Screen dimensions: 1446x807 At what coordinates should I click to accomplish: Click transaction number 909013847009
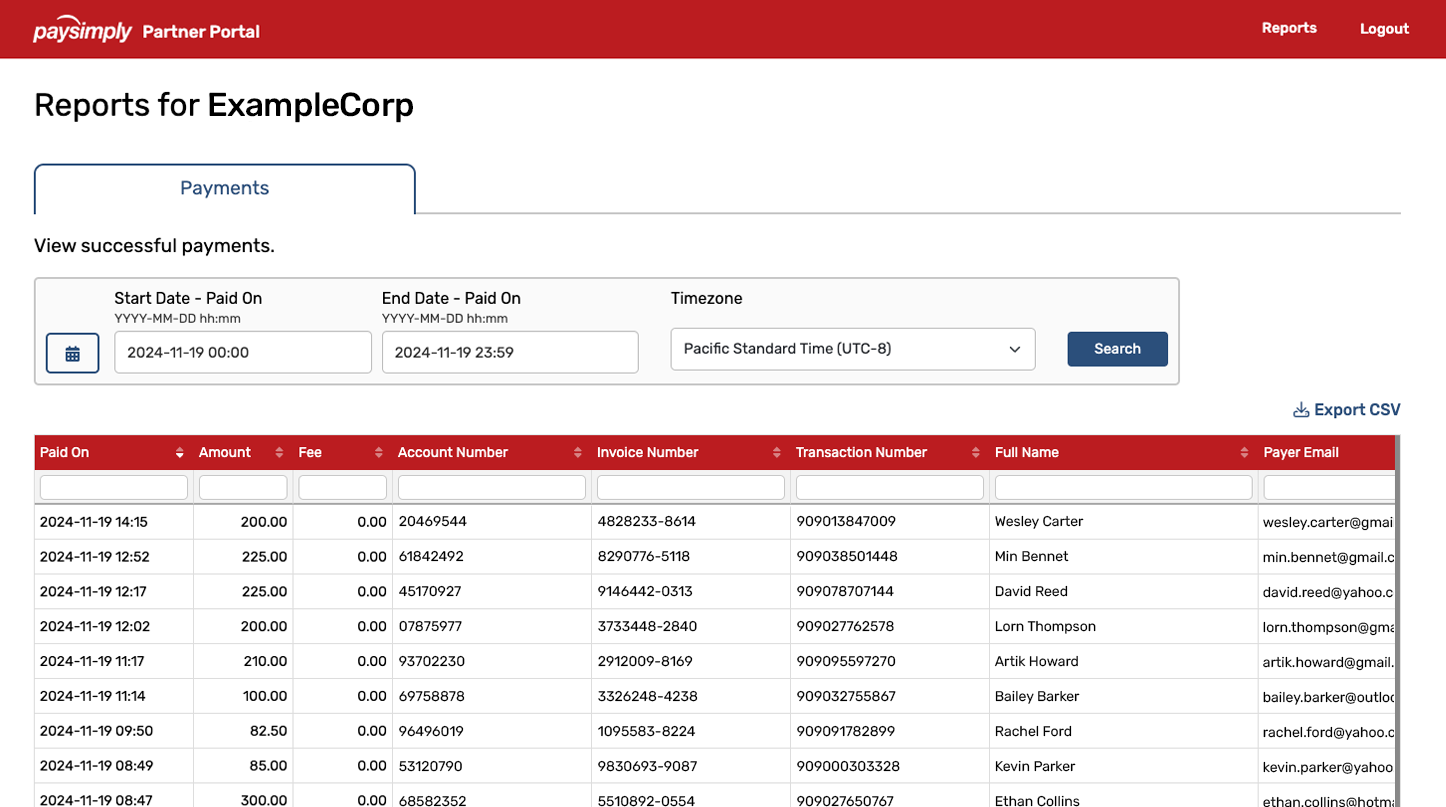coord(846,522)
